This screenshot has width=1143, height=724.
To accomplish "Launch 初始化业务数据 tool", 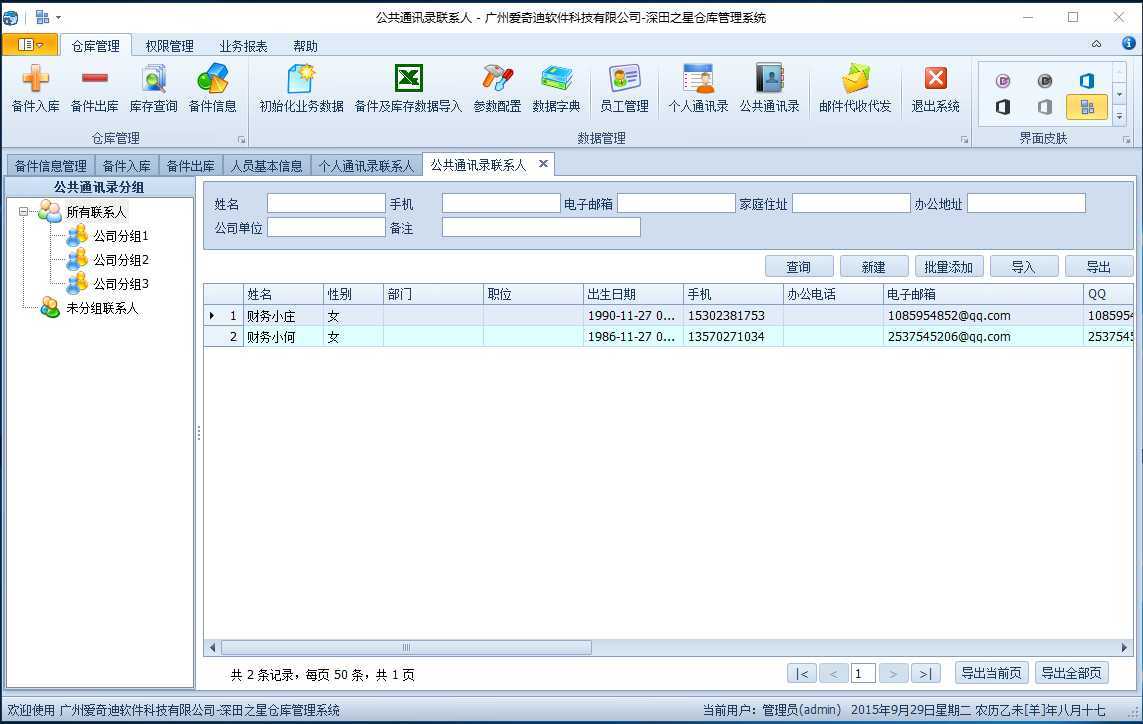I will point(301,88).
